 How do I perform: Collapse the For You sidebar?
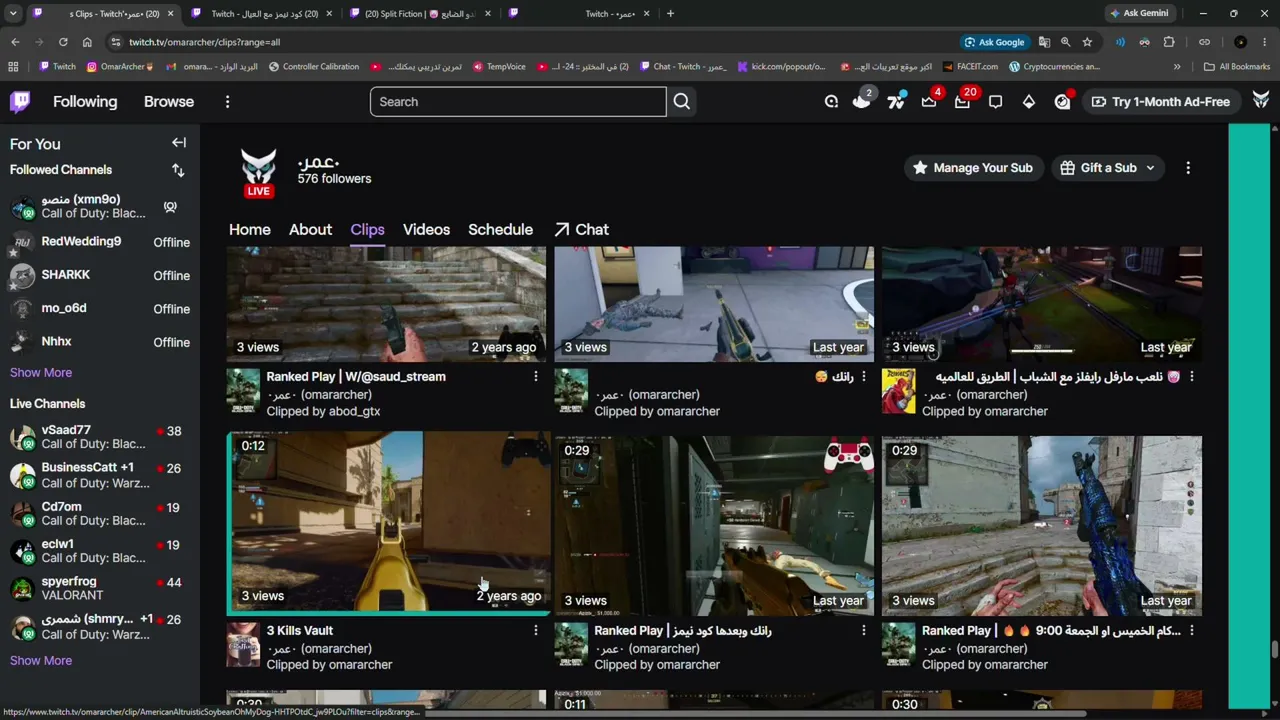click(179, 143)
